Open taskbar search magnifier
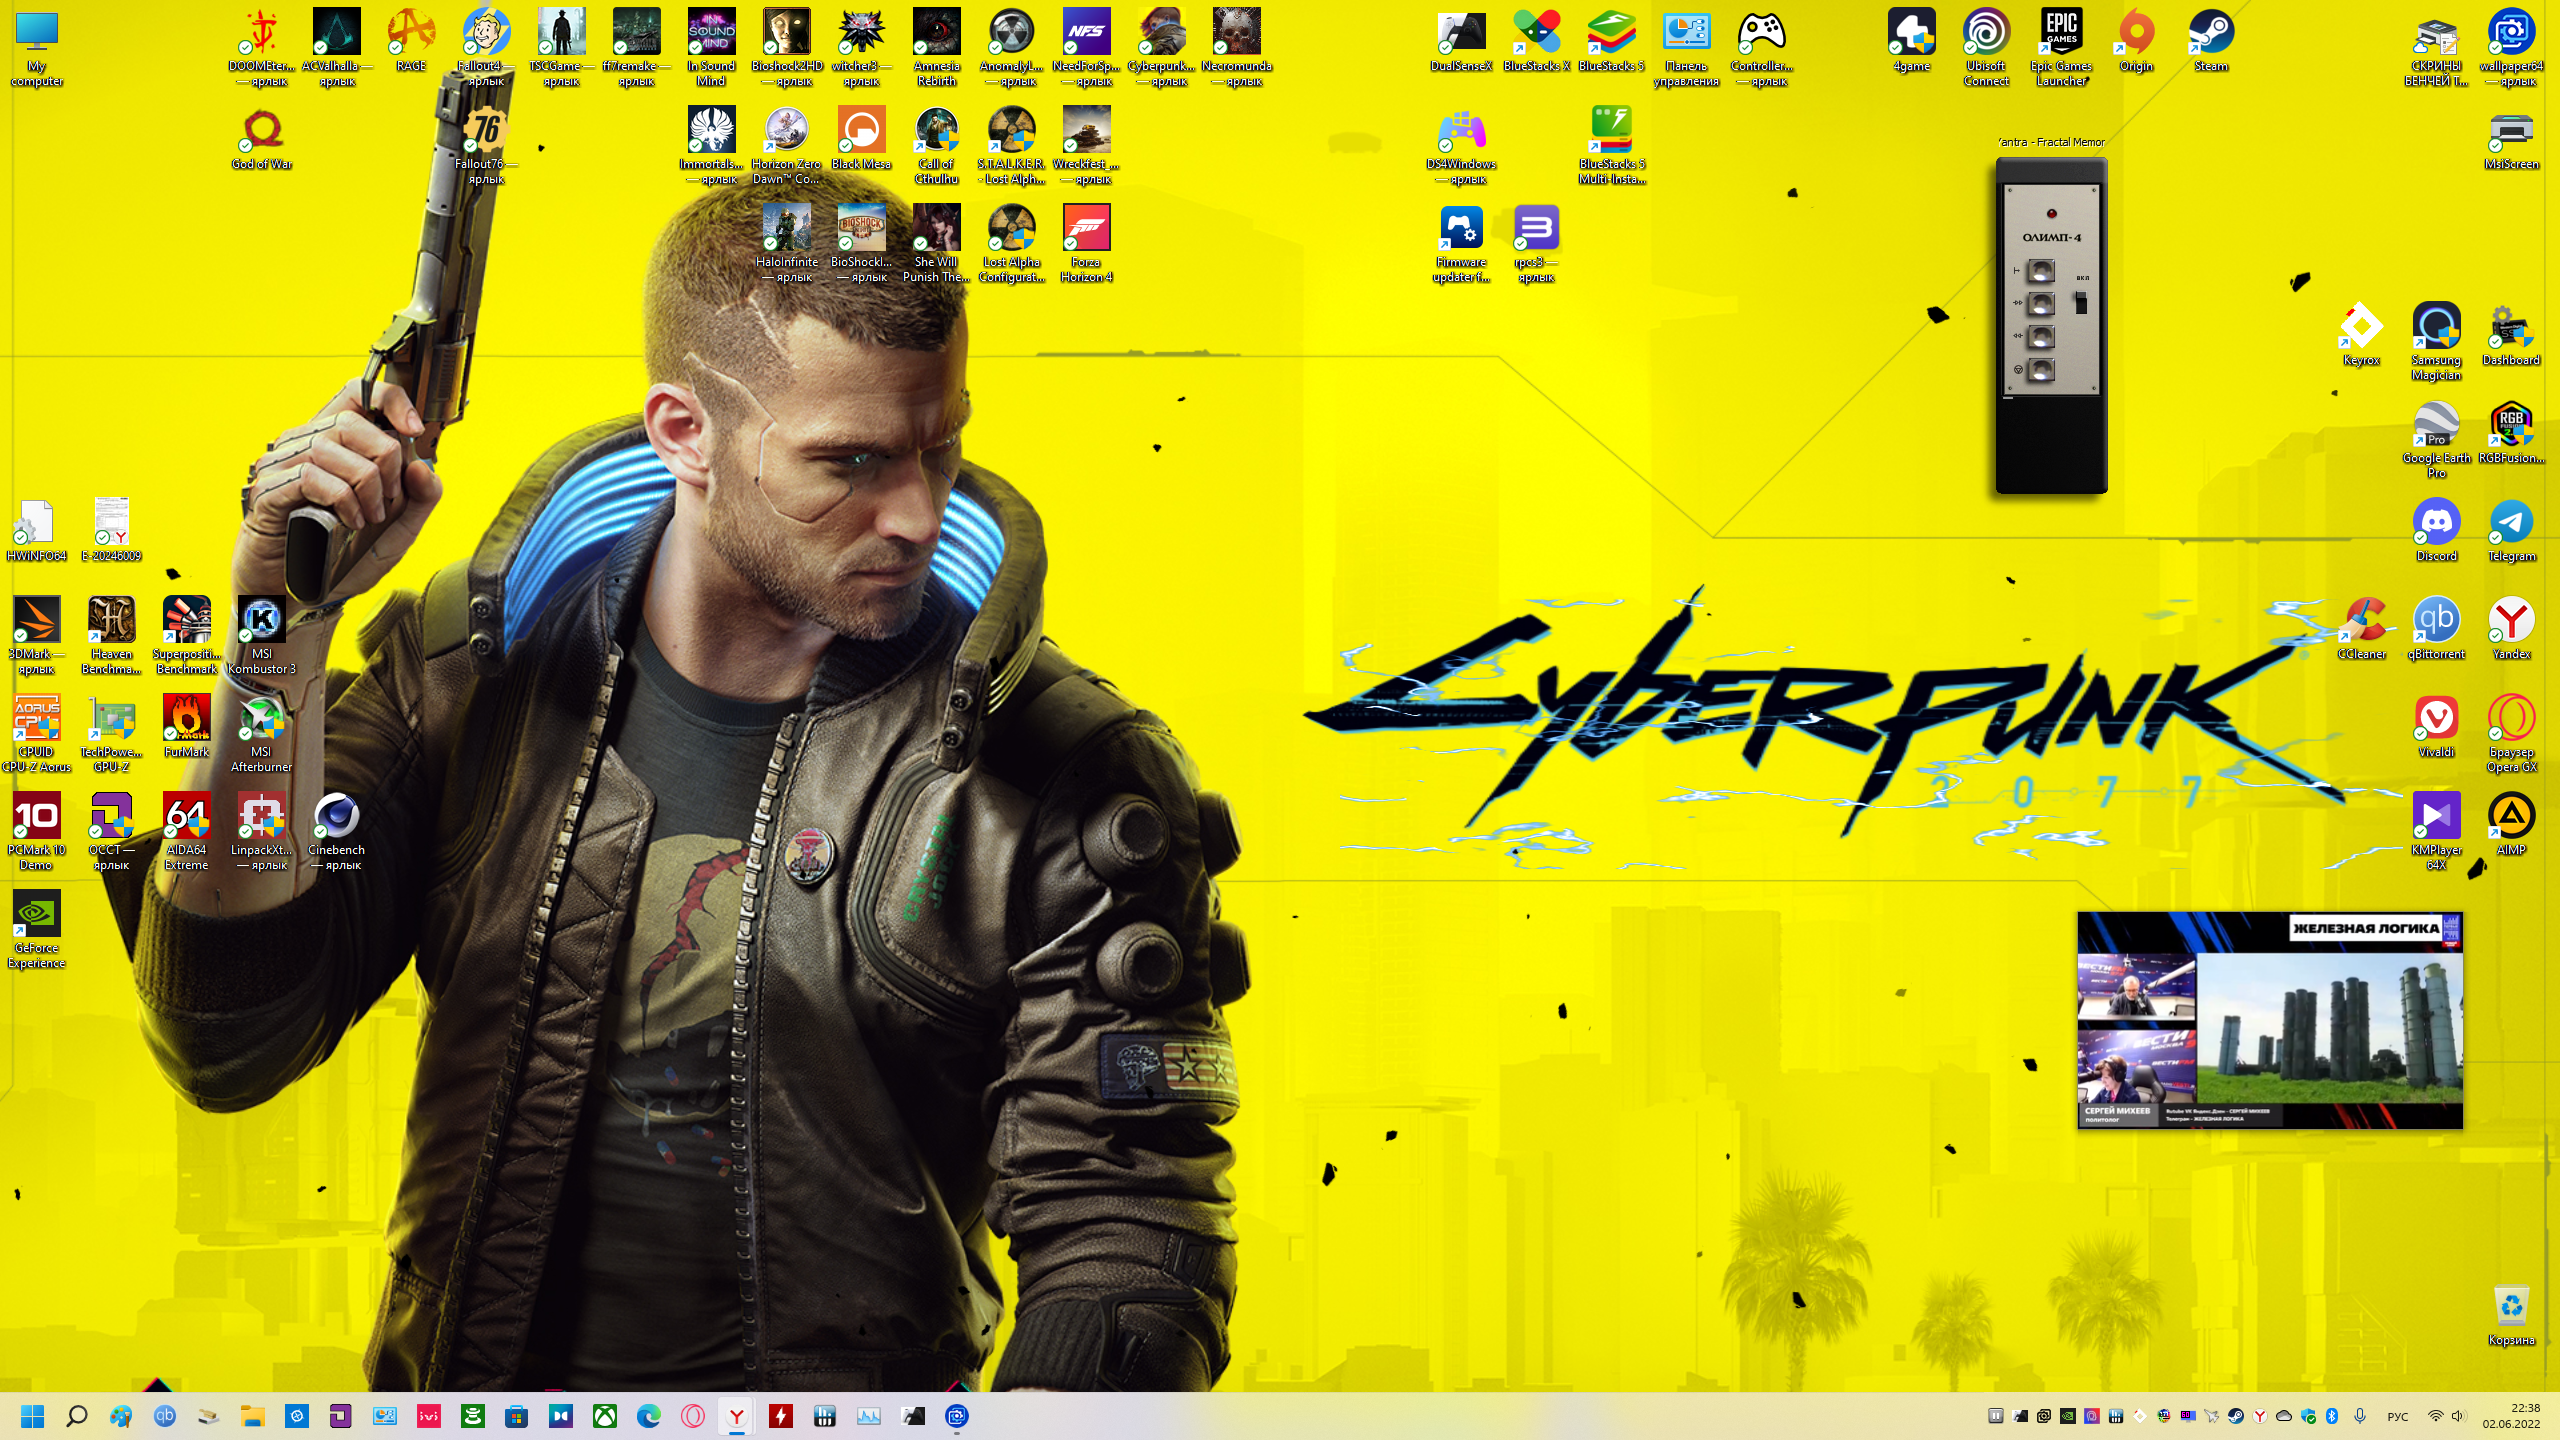The image size is (2560, 1440). point(77,1416)
